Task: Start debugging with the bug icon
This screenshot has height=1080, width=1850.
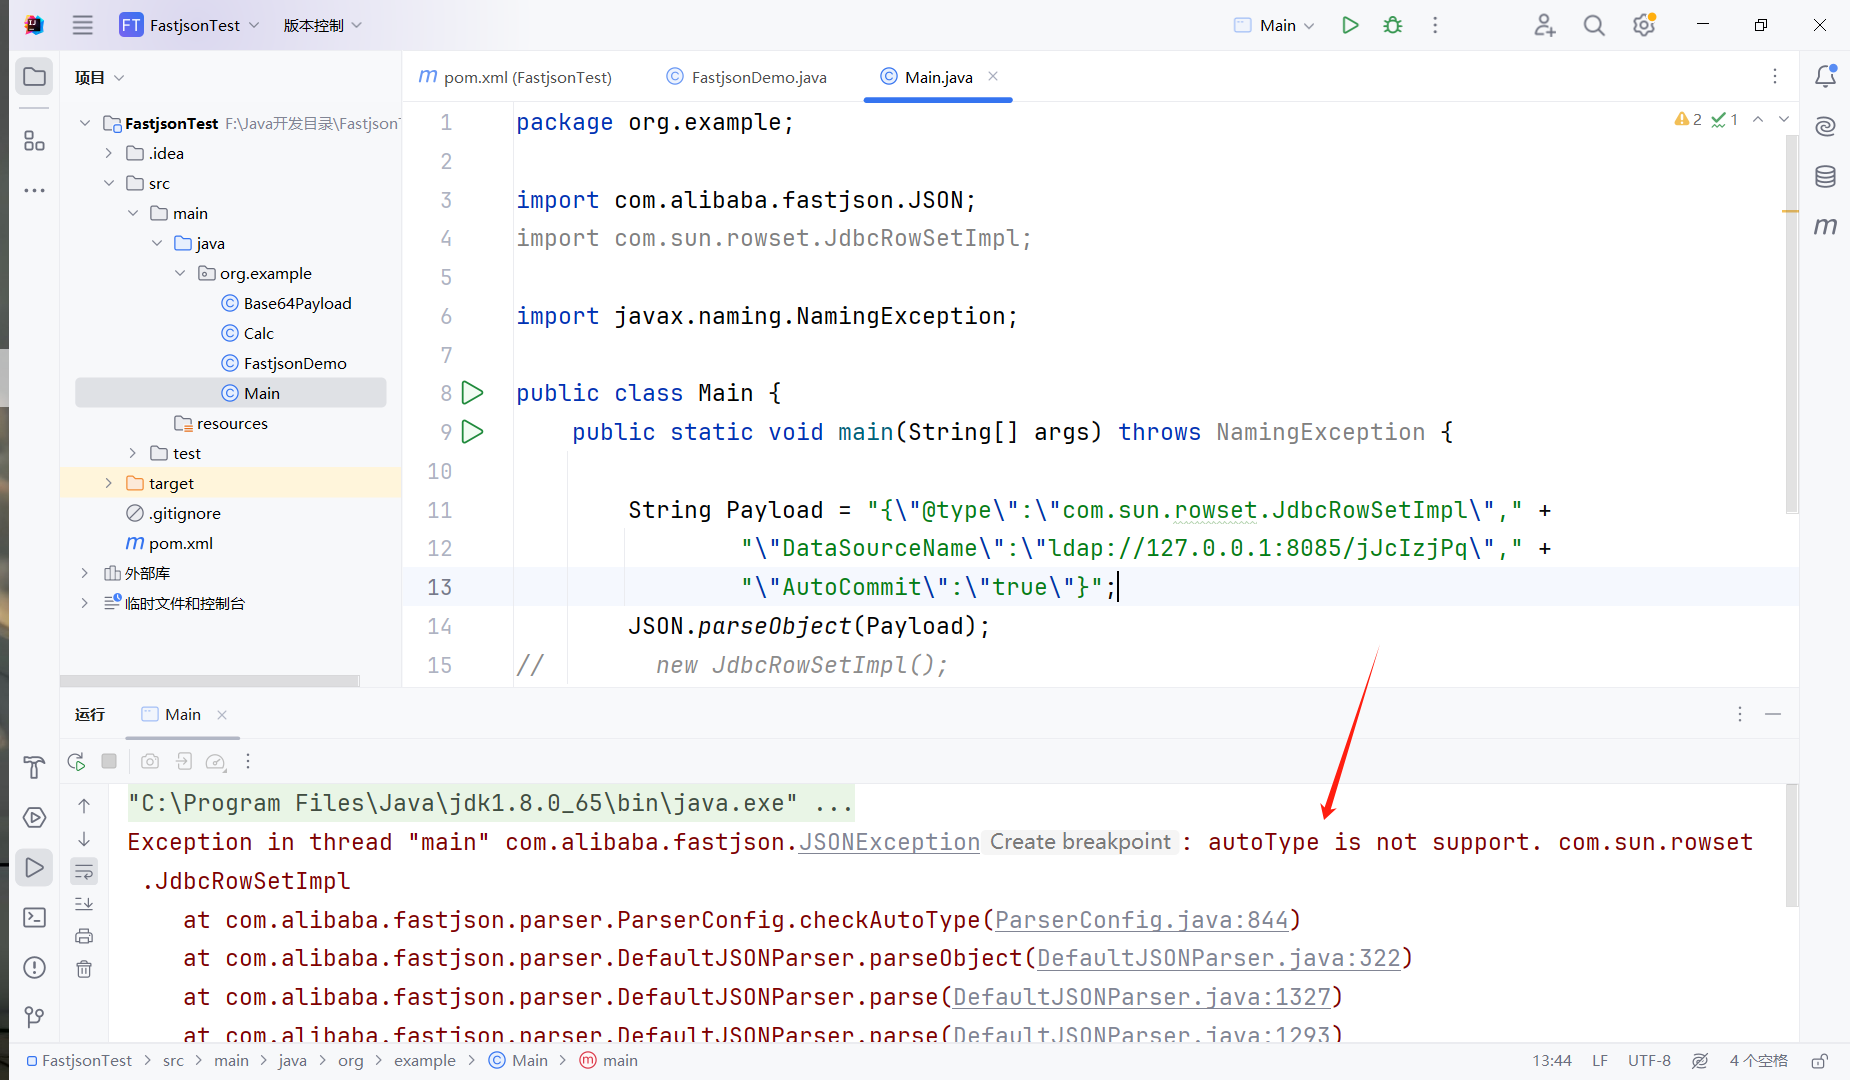Action: pyautogui.click(x=1393, y=25)
